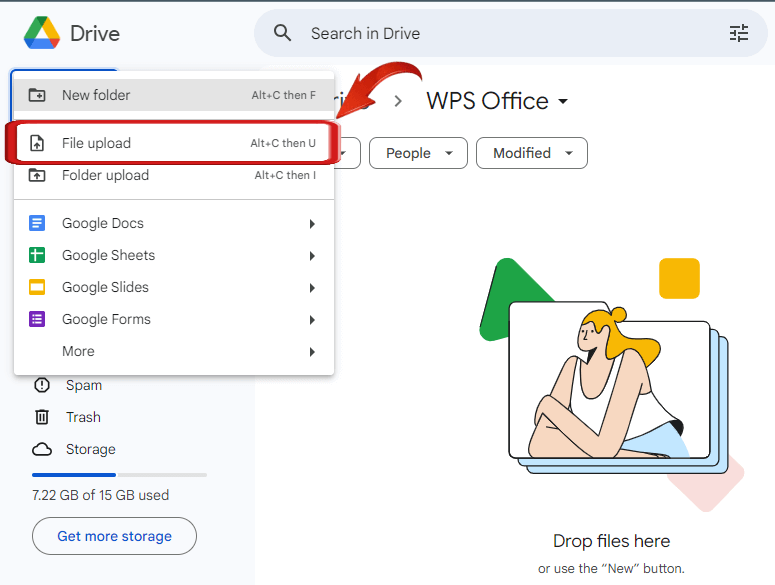Open the More menu item
775x585 pixels.
point(174,351)
